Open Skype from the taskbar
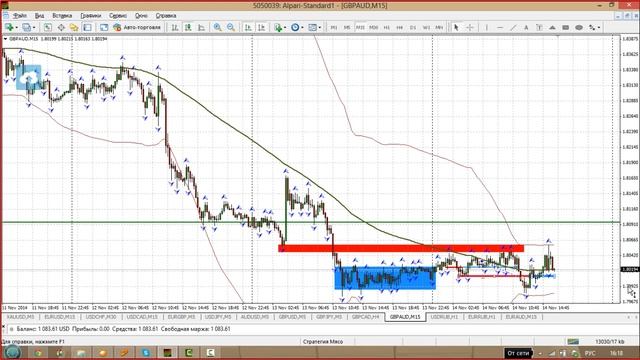640x360 pixels. 146,353
